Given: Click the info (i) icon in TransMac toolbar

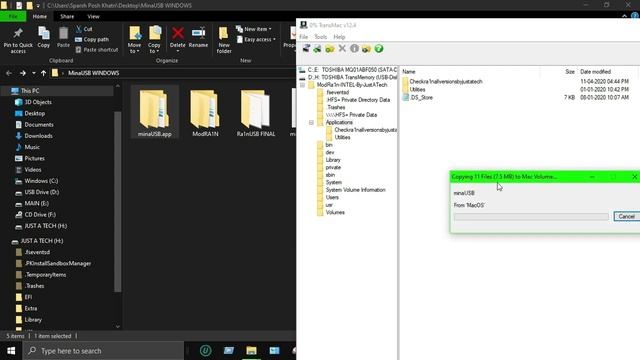Looking at the screenshot, I should point(354,49).
